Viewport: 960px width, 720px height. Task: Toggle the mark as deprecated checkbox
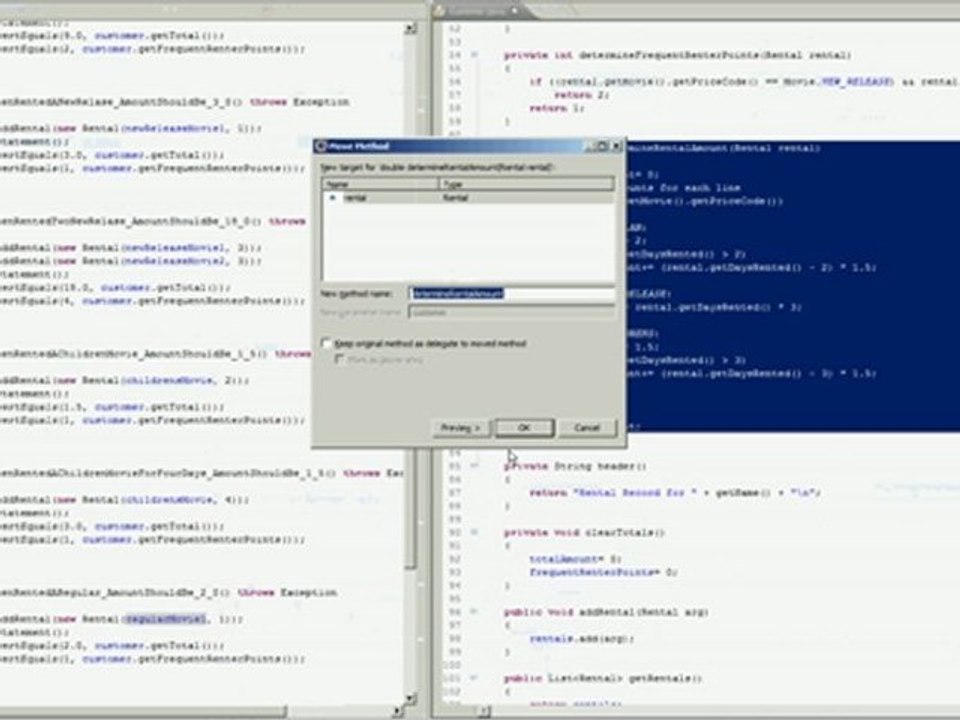click(x=339, y=359)
